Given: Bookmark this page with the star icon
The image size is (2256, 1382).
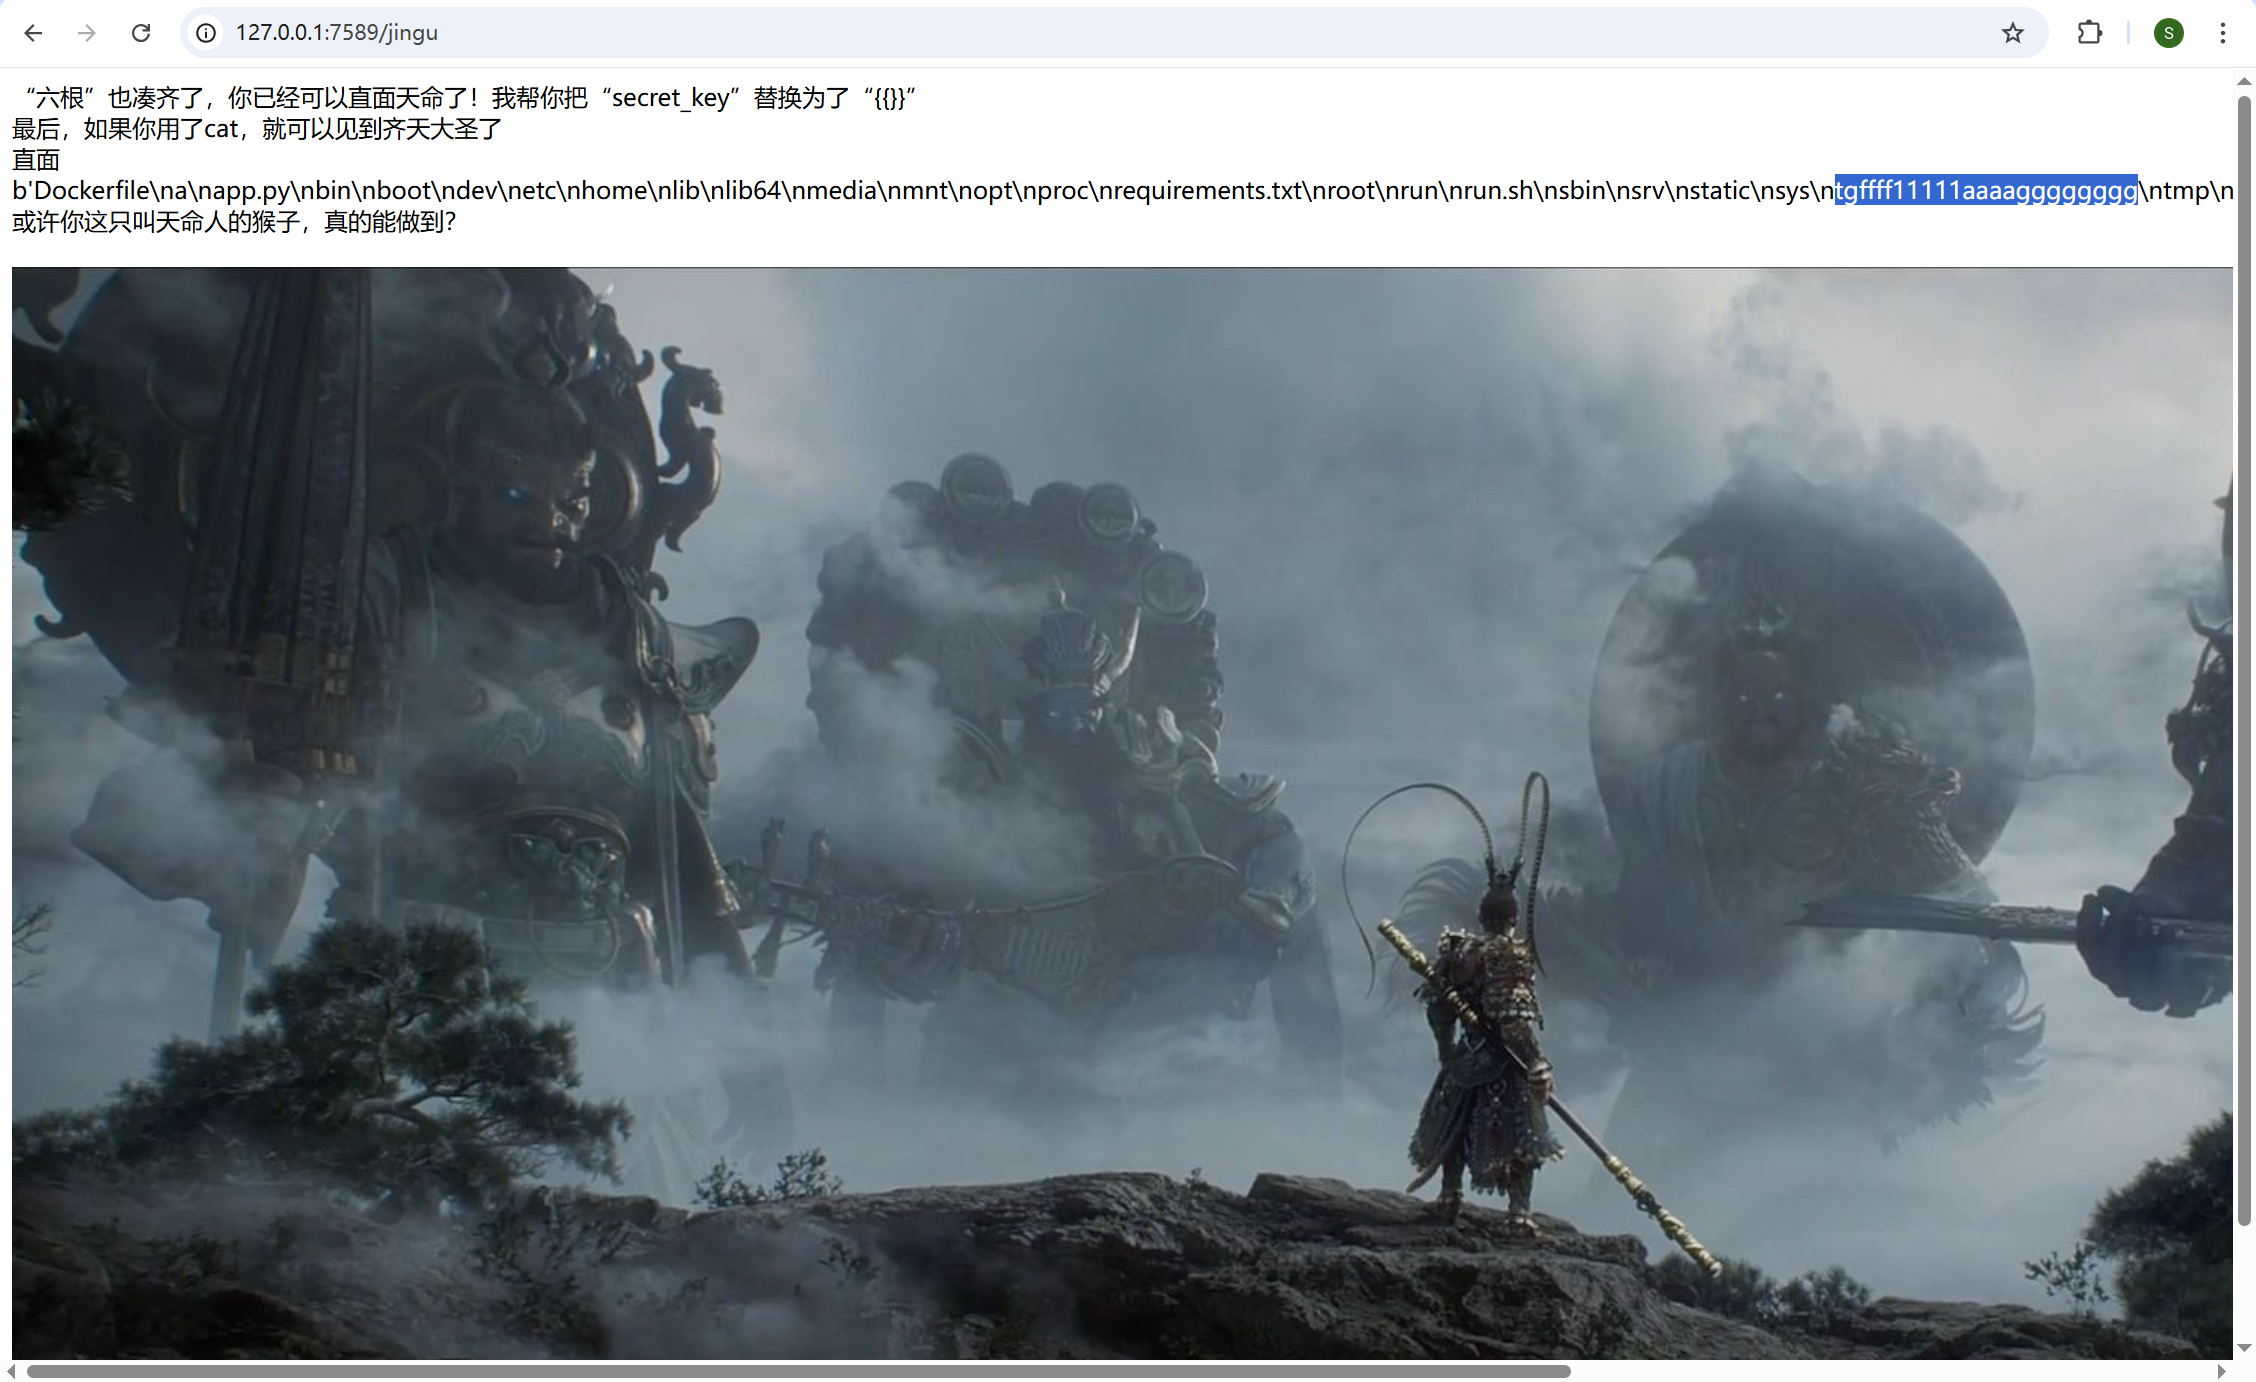Looking at the screenshot, I should (2013, 33).
